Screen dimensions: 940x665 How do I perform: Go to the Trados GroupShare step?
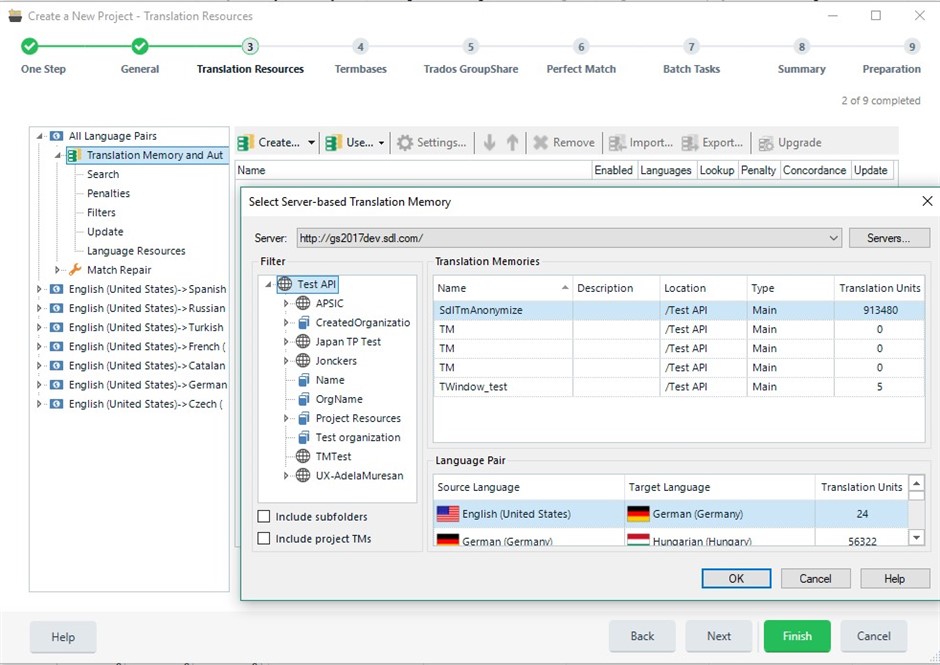tap(471, 57)
